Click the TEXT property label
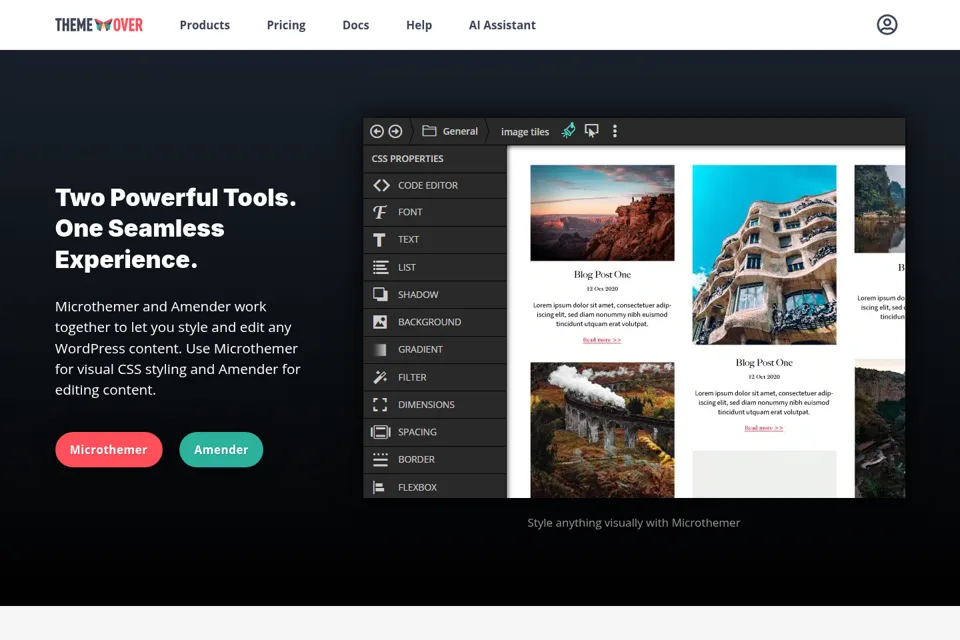 tap(408, 239)
